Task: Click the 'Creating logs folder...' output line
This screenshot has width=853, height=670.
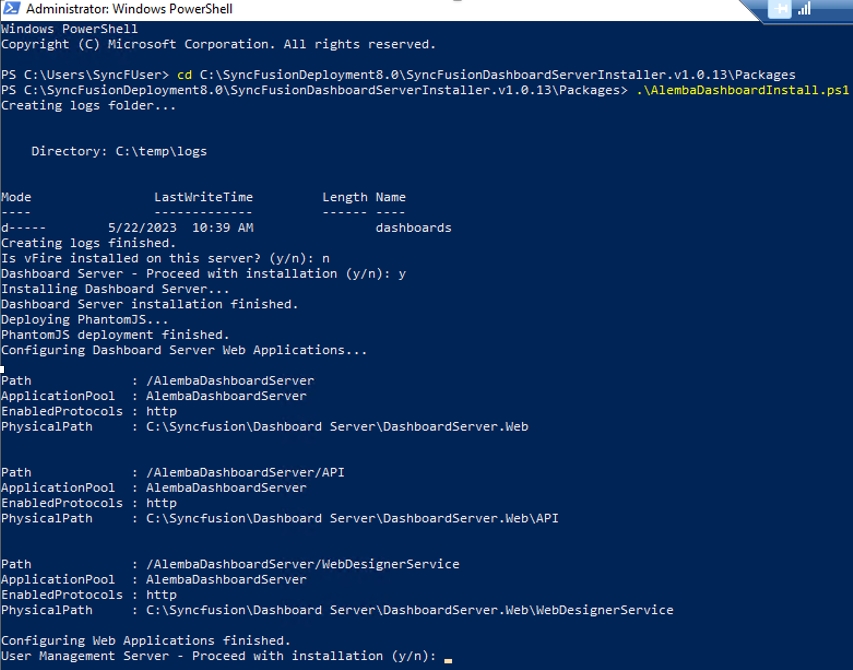Action: point(88,105)
